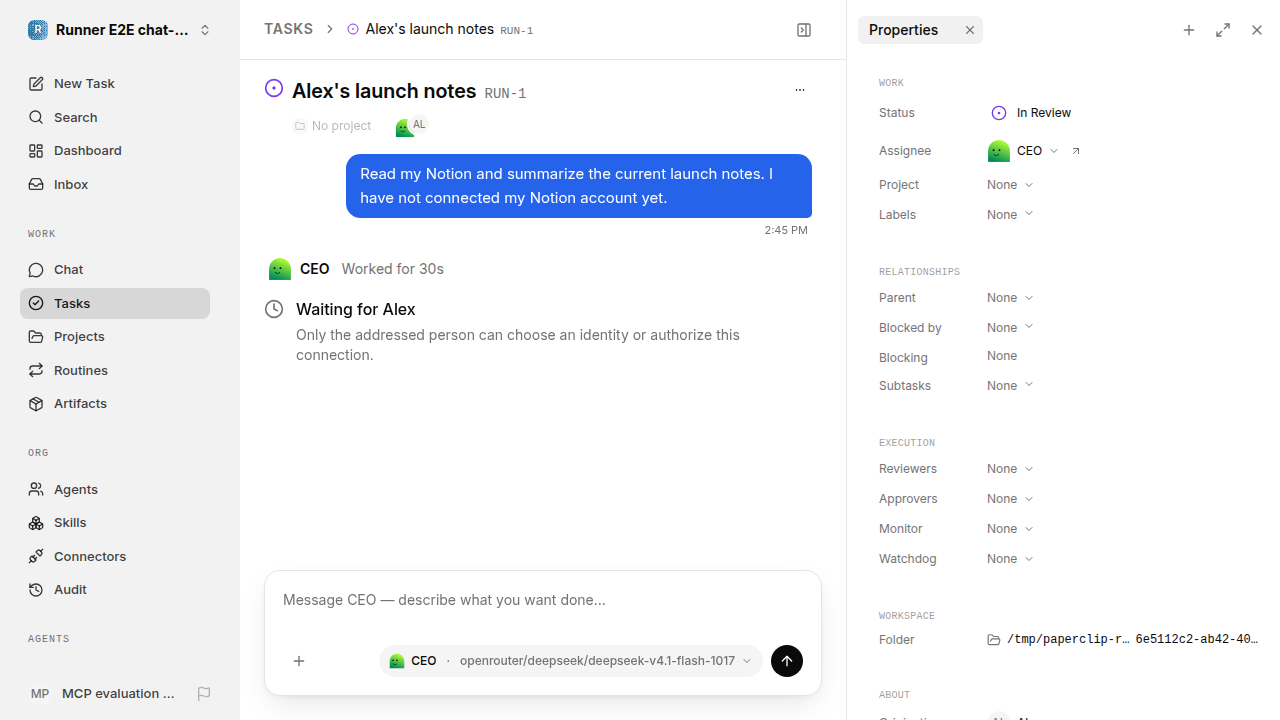This screenshot has width=1280, height=720.
Task: Toggle the side panel layout icon
Action: pyautogui.click(x=804, y=30)
